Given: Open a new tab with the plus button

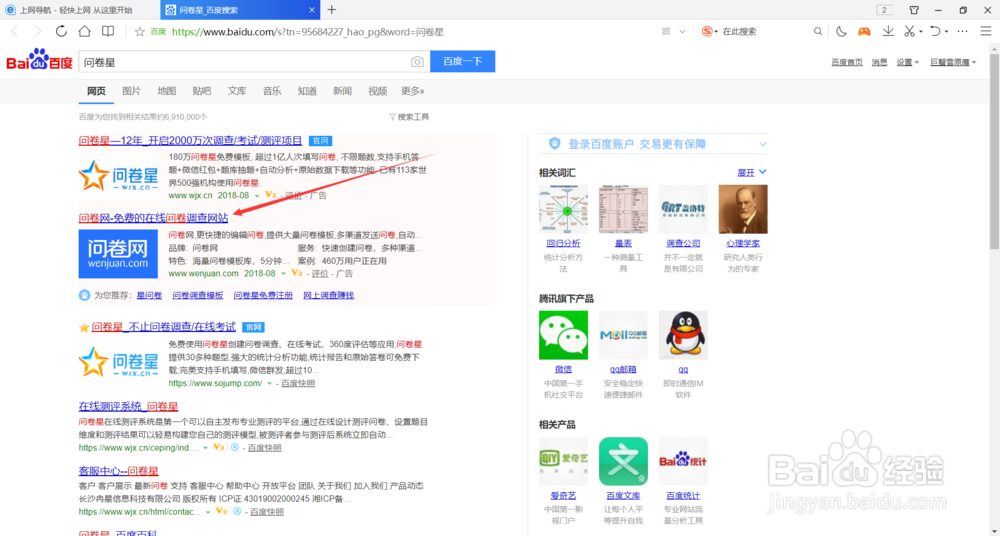Looking at the screenshot, I should (x=332, y=10).
